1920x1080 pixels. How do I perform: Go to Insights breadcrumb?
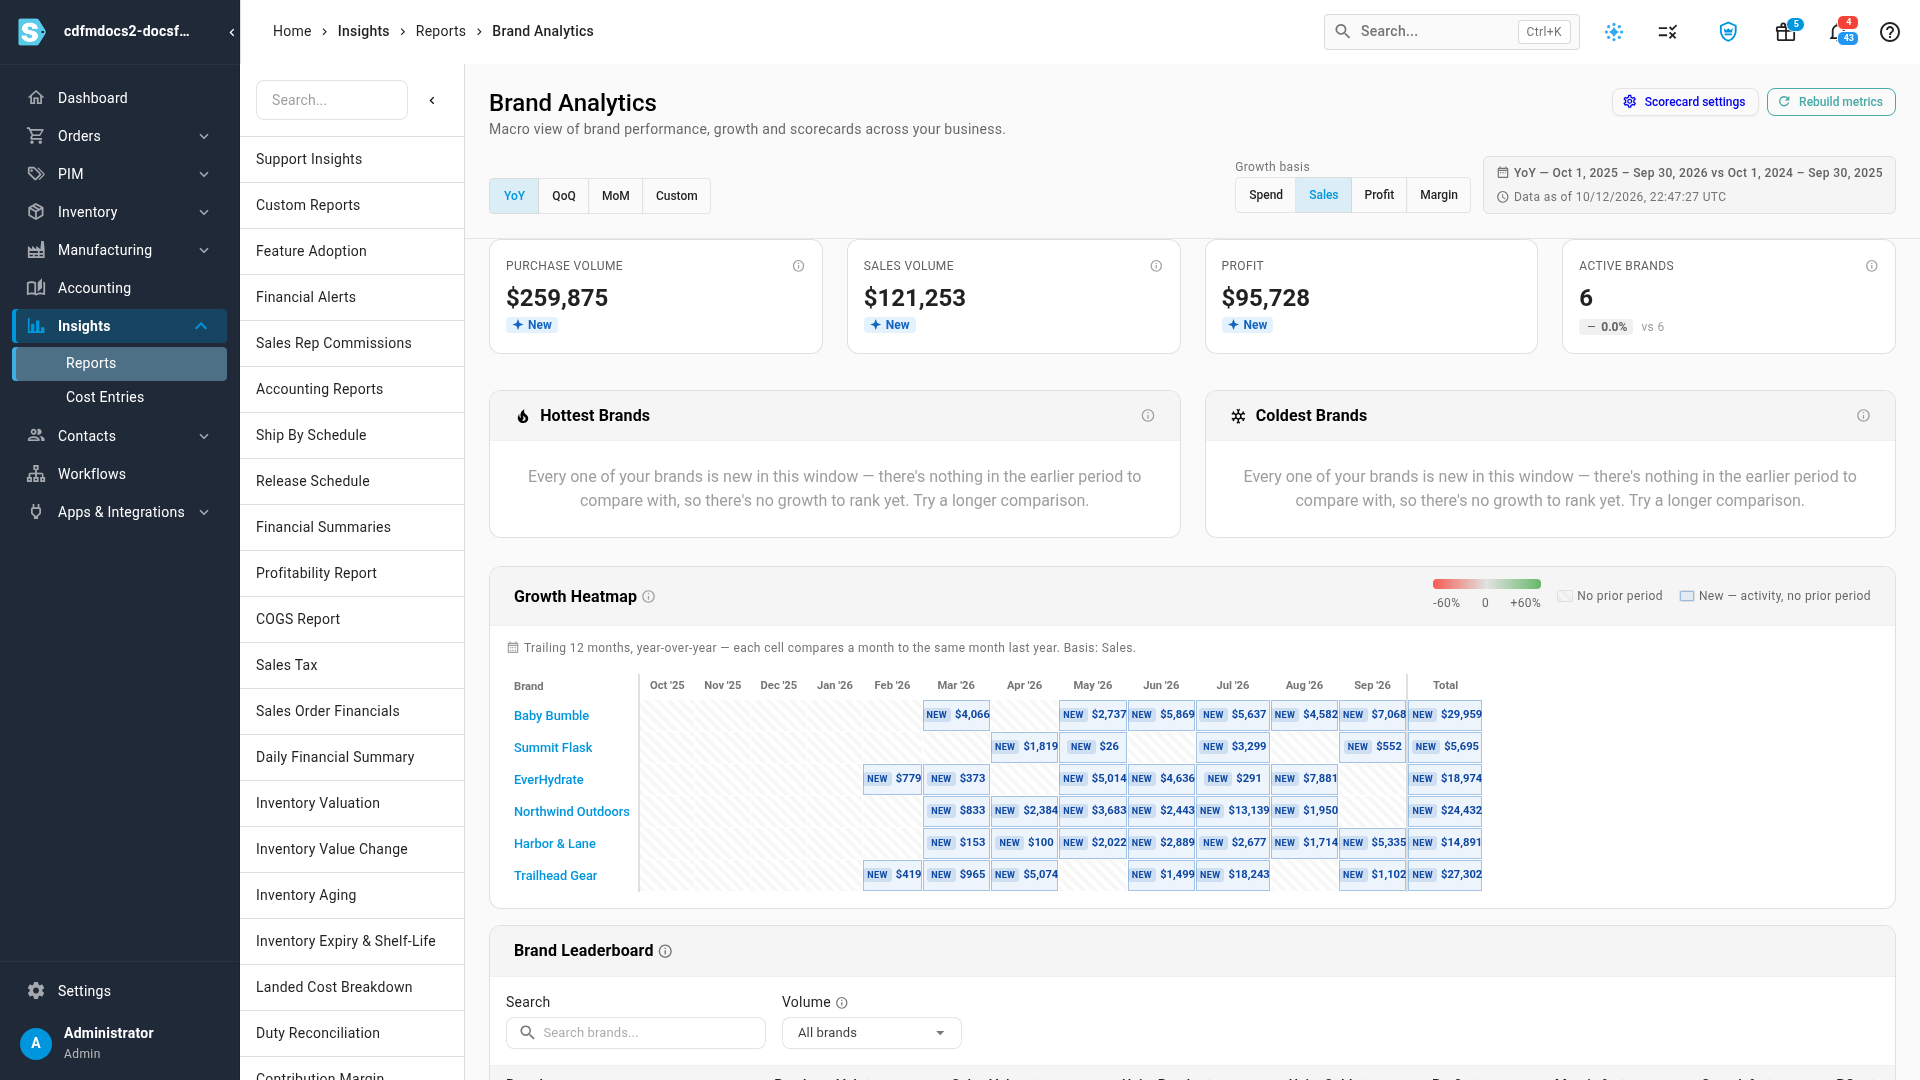coord(363,31)
